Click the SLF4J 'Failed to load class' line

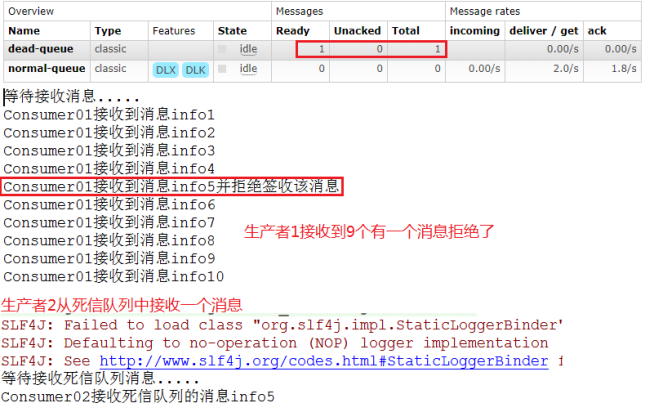tap(282, 325)
